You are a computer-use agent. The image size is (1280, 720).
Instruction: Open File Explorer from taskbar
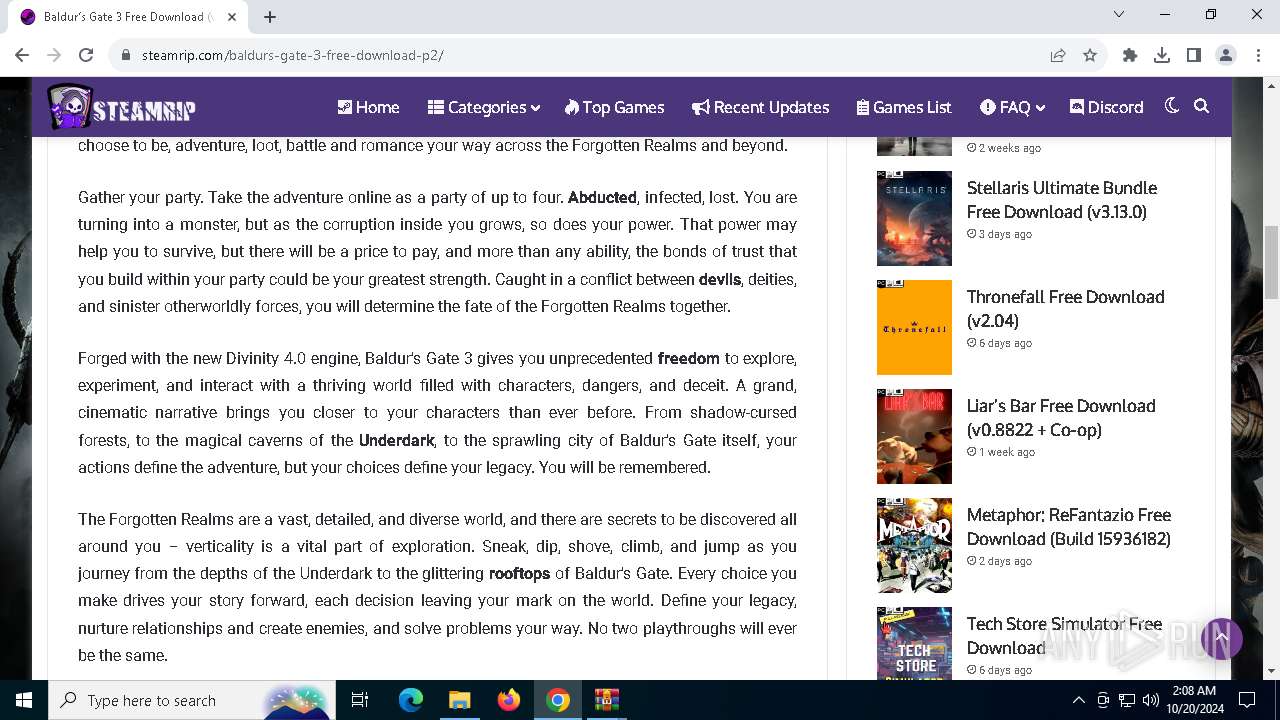tap(459, 700)
